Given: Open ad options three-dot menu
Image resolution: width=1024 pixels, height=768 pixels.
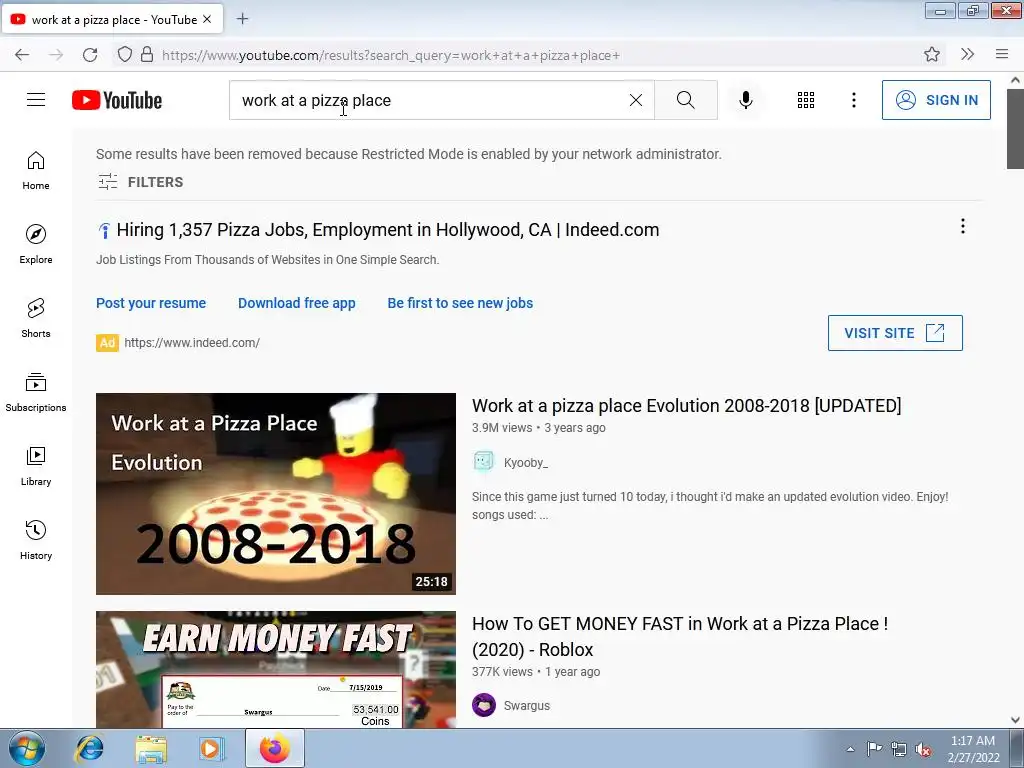Looking at the screenshot, I should click(963, 226).
